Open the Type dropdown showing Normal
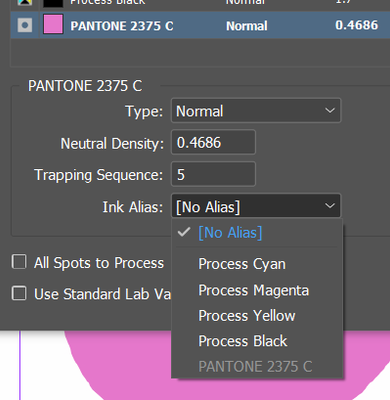Image resolution: width=390 pixels, height=400 pixels. coord(256,111)
